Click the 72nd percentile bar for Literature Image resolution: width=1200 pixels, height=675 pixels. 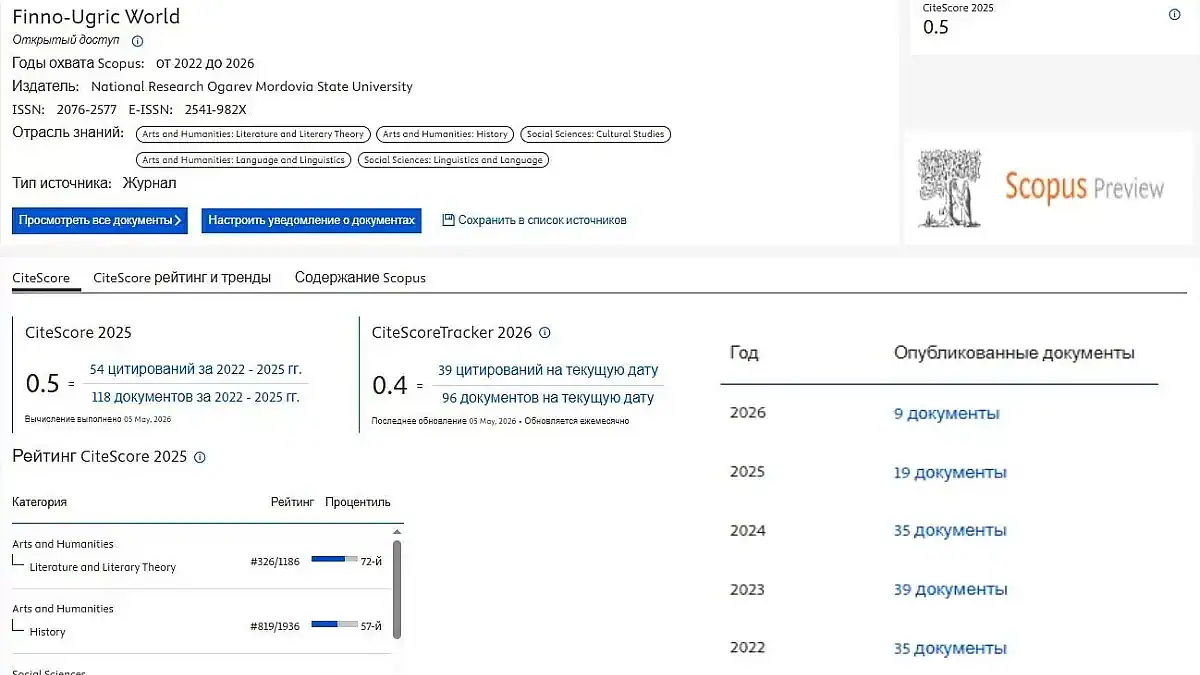click(x=334, y=560)
